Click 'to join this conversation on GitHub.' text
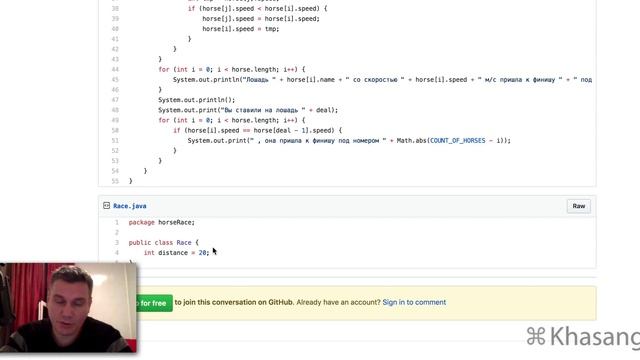Image resolution: width=640 pixels, height=360 pixels. [234, 302]
